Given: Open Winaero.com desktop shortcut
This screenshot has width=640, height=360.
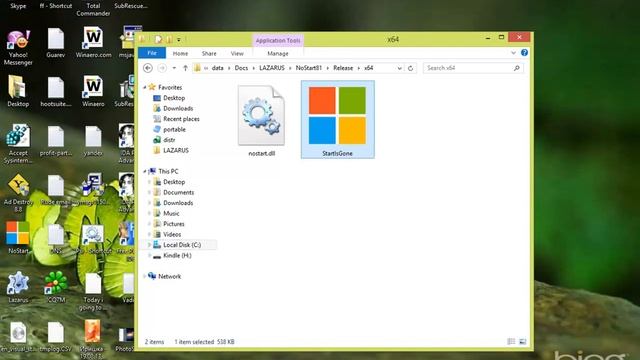Looking at the screenshot, I should (x=93, y=42).
